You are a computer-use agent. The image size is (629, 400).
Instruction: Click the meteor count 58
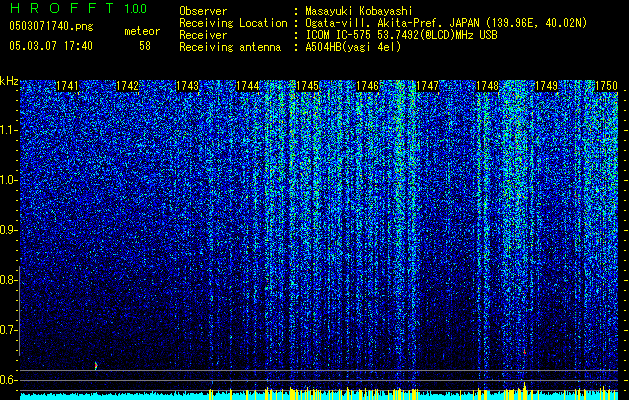(x=145, y=46)
